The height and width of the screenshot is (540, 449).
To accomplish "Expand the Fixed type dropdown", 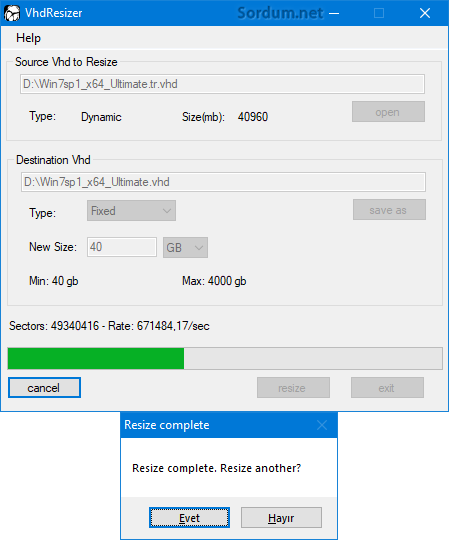I will point(131,211).
